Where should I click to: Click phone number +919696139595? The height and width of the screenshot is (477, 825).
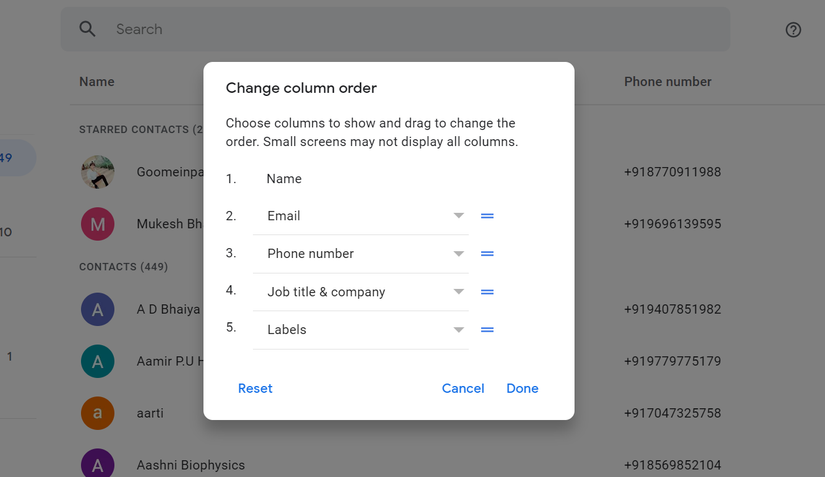(x=672, y=224)
